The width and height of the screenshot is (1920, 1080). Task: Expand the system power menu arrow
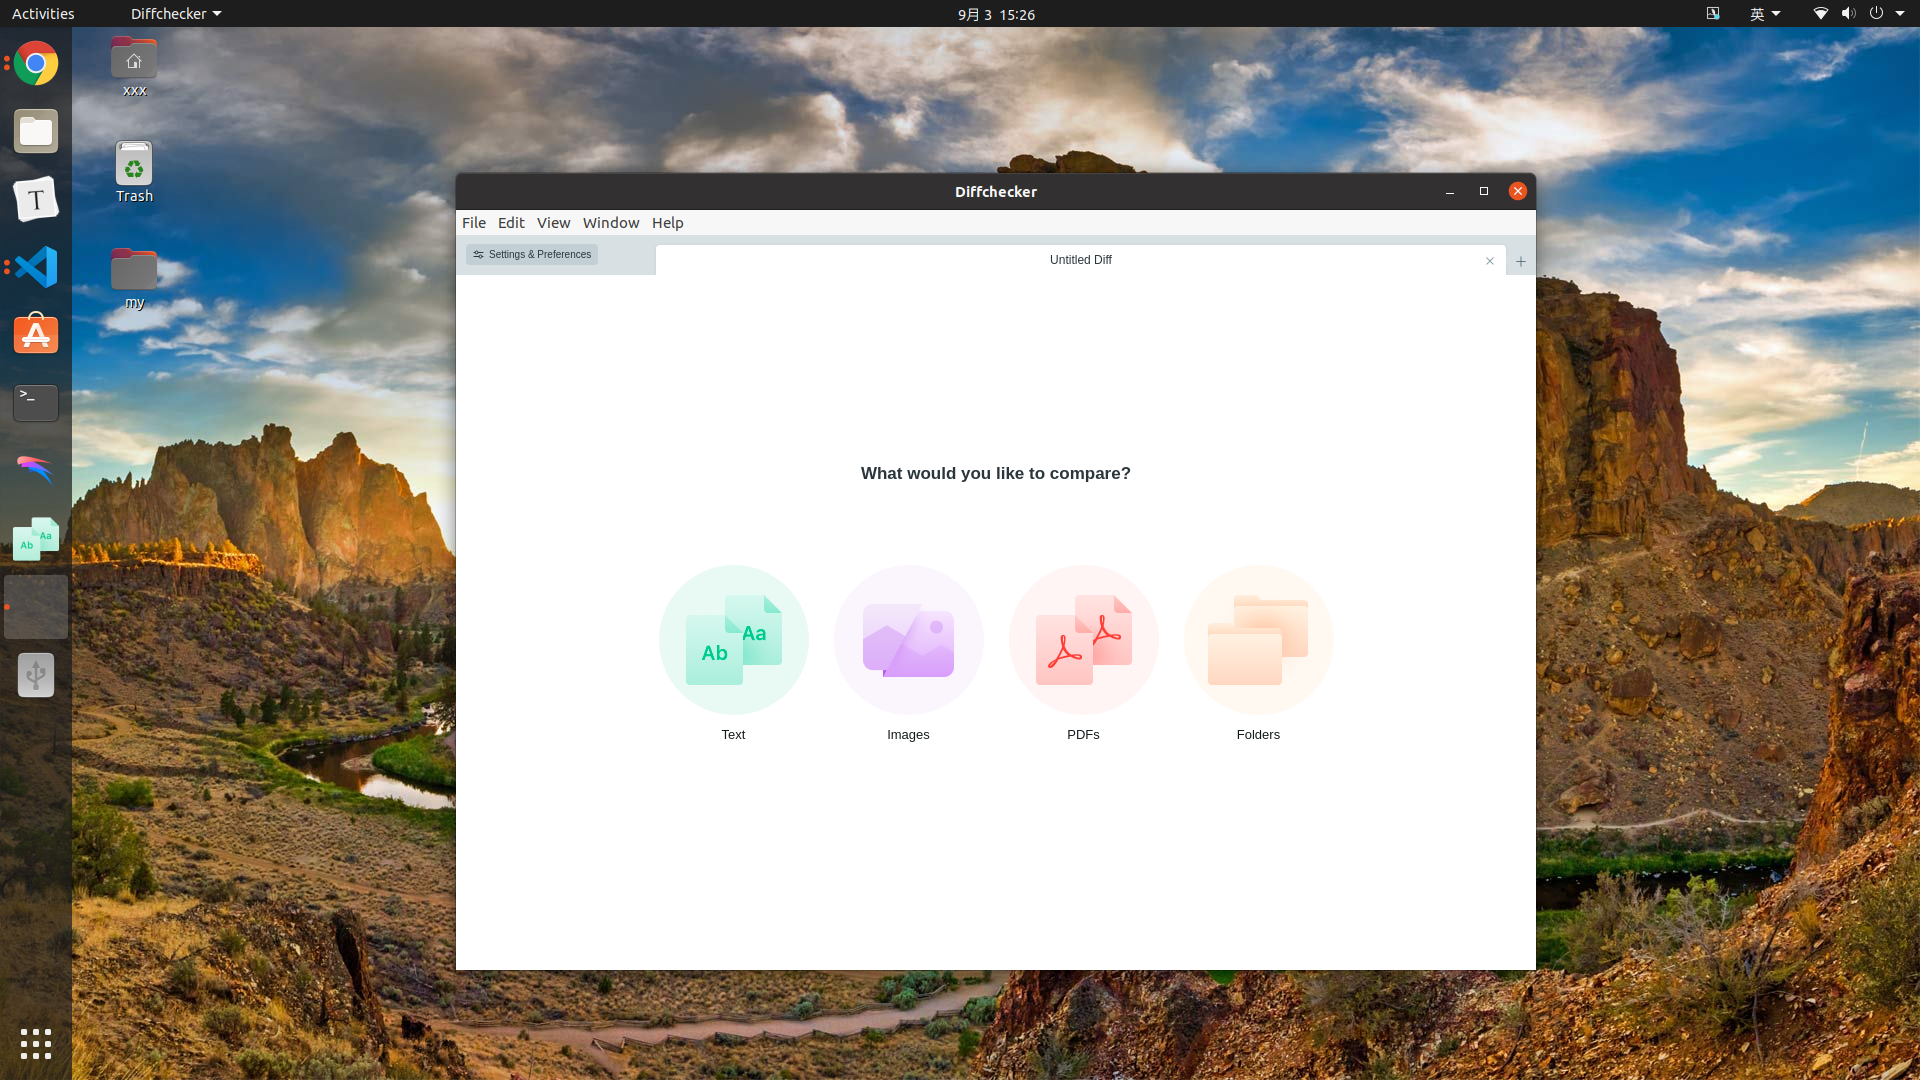tap(1900, 14)
